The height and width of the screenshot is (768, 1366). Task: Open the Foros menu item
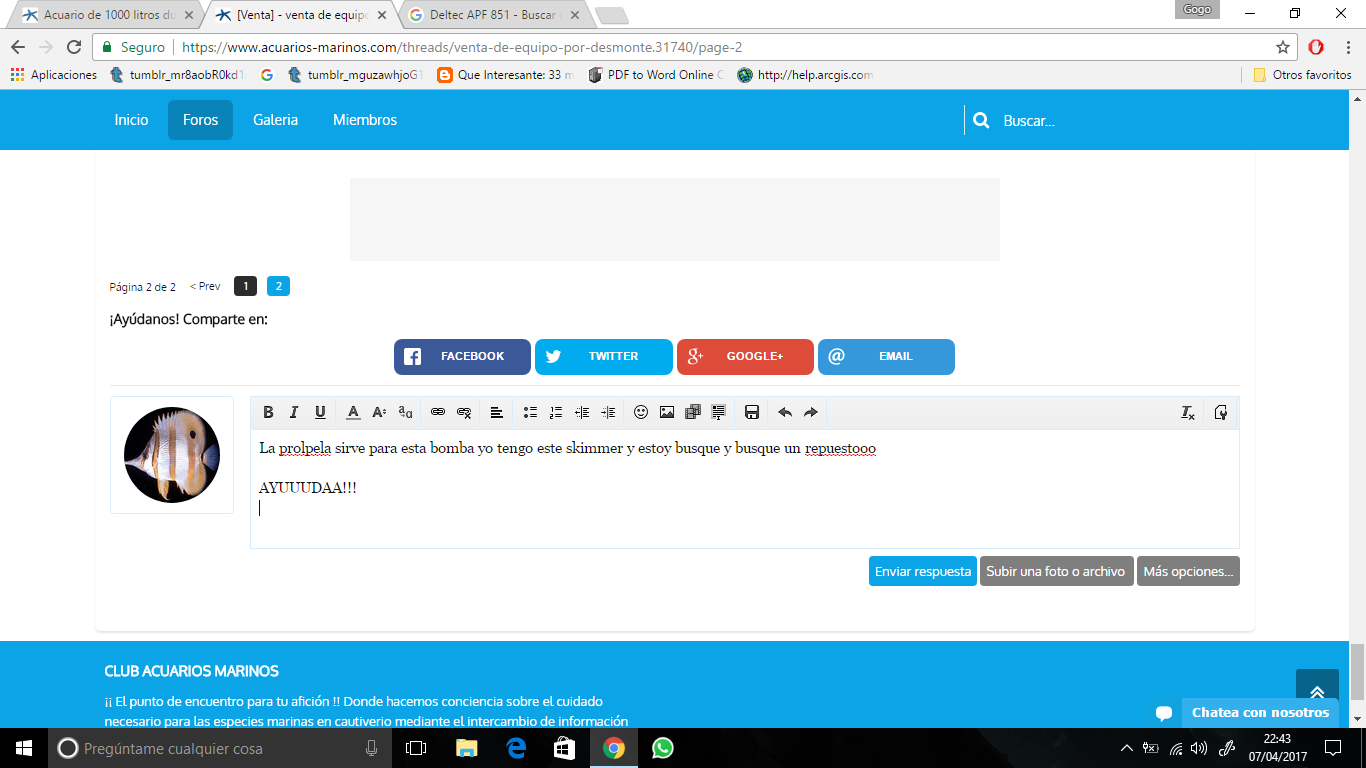point(200,120)
